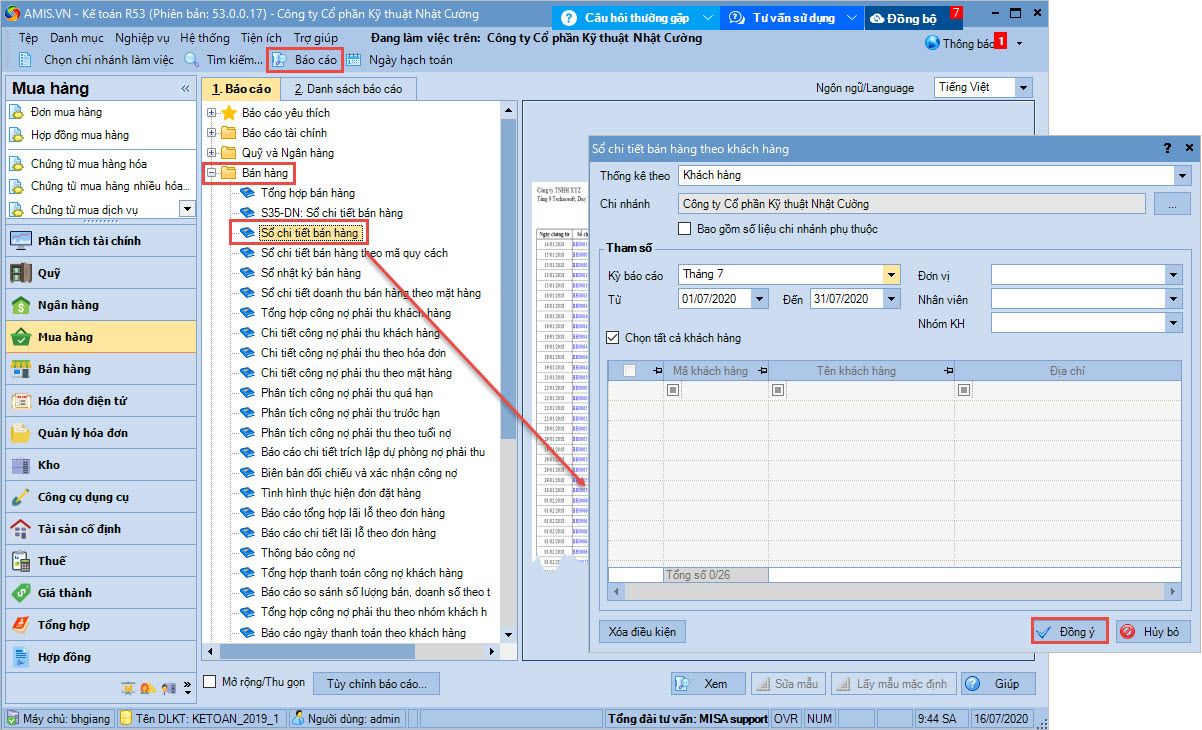This screenshot has height=730, width=1202.
Task: Open the Kỳ báo cáo dropdown
Action: [x=891, y=274]
